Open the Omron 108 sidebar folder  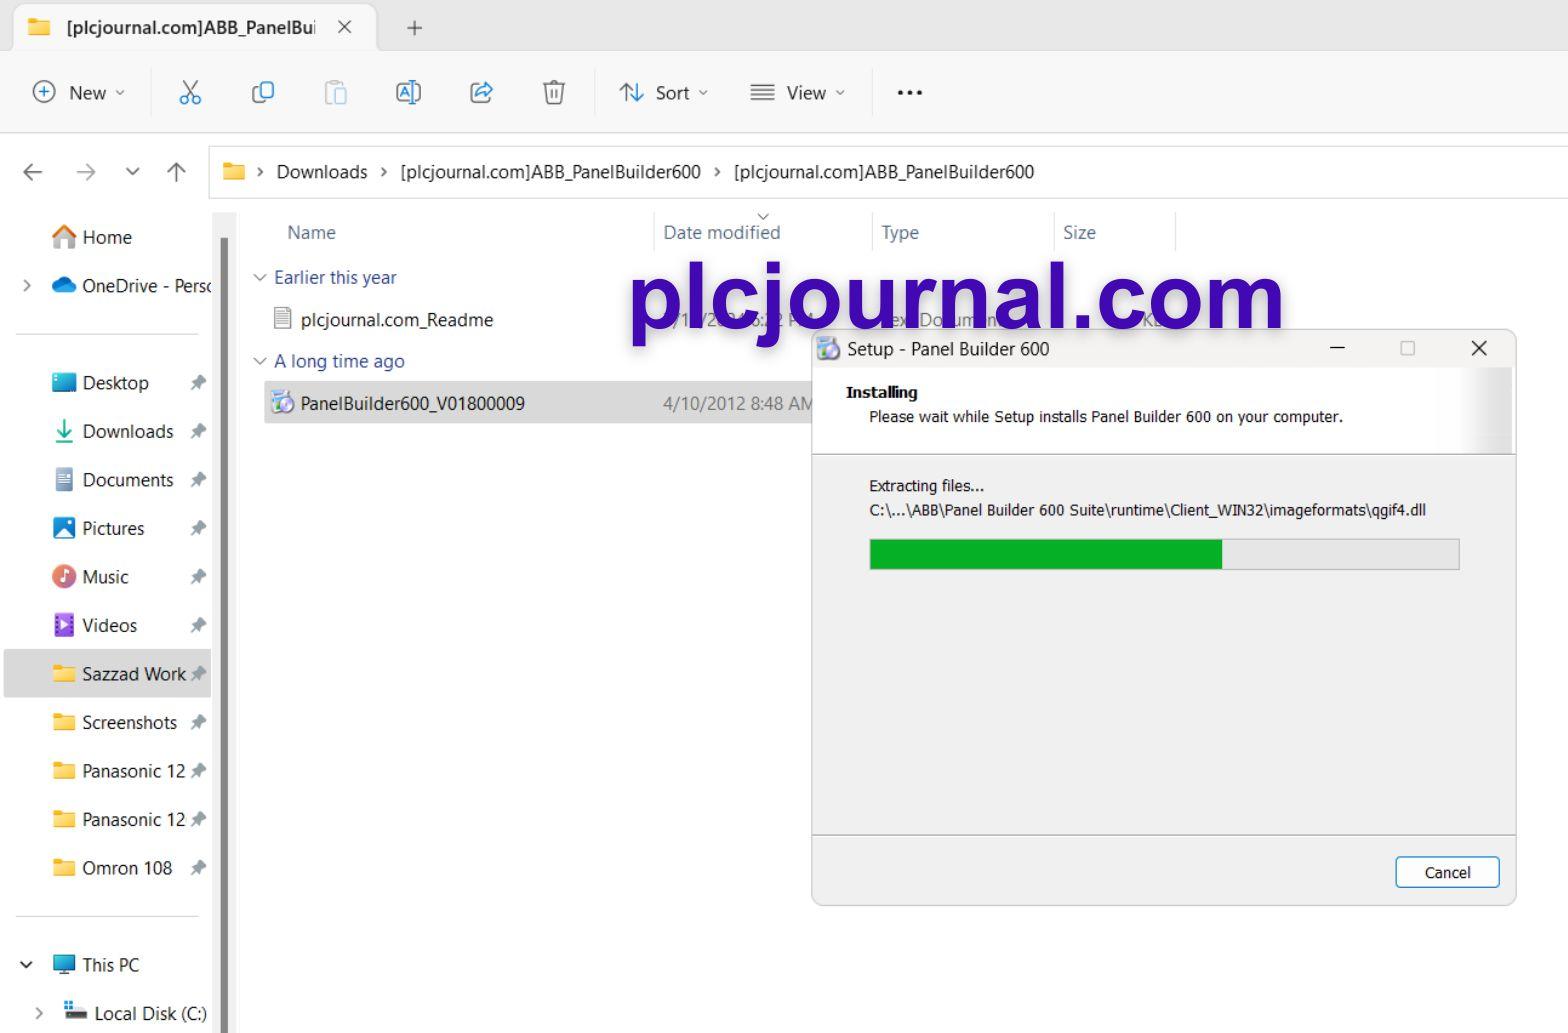(x=127, y=868)
